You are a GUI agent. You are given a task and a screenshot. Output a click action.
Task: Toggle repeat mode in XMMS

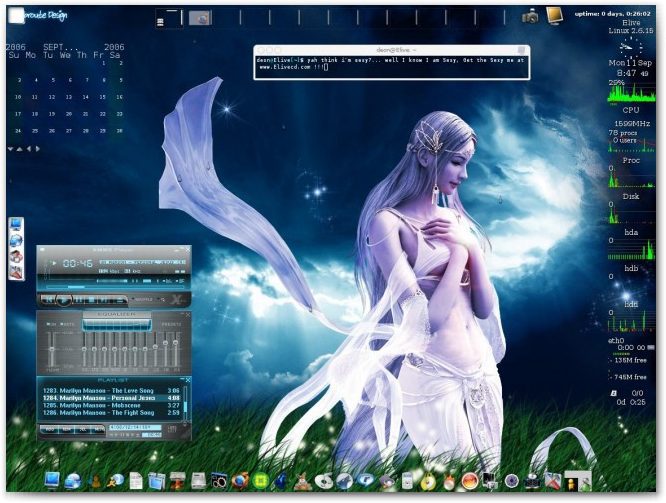click(x=162, y=299)
